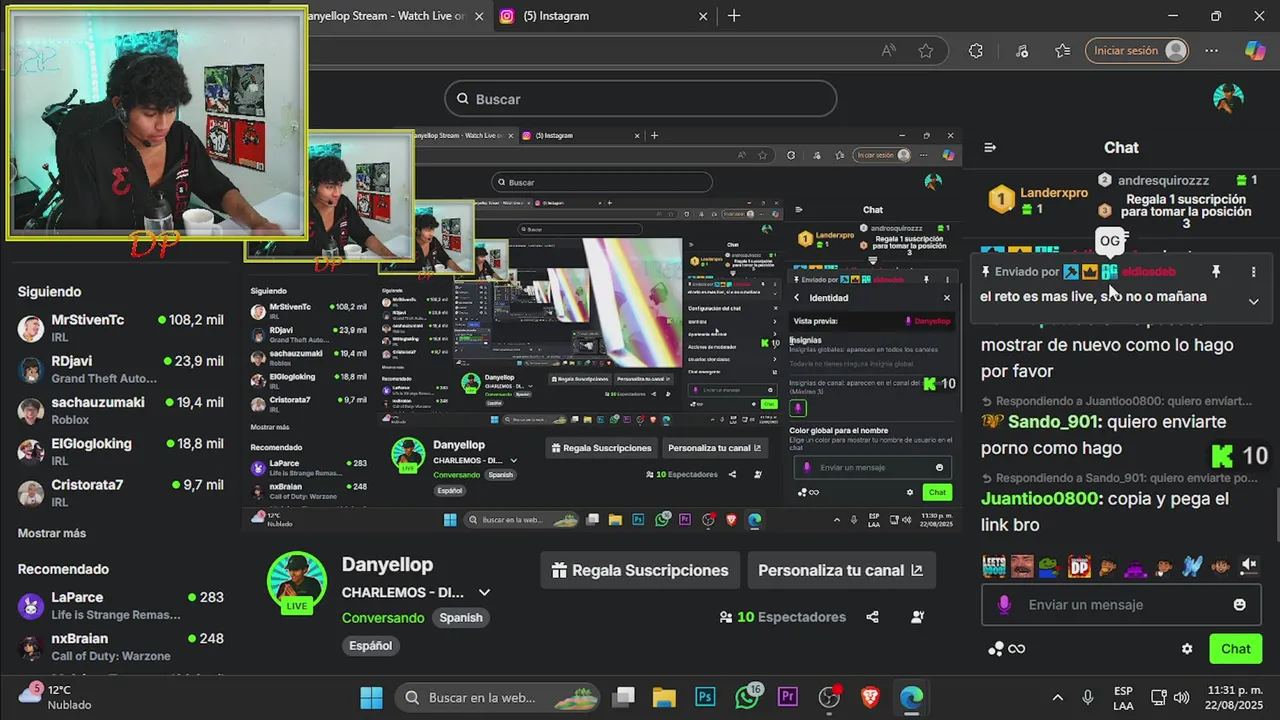The height and width of the screenshot is (720, 1280).
Task: Open the taskbar weather widget
Action: (56, 697)
